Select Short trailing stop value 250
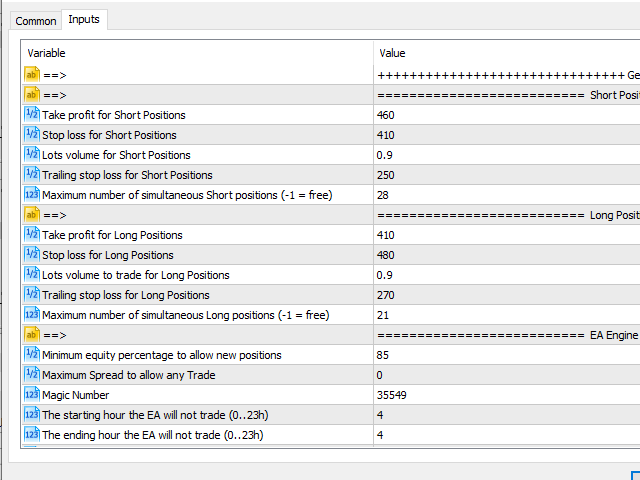 (386, 175)
